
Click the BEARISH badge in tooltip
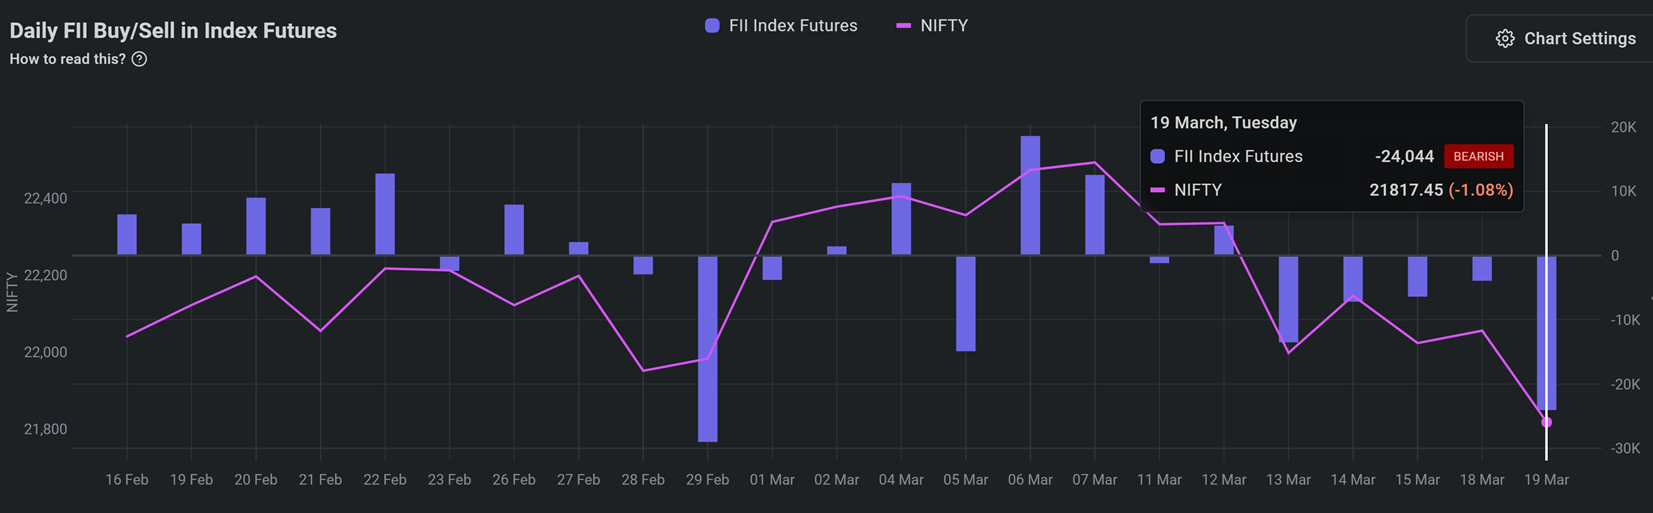pyautogui.click(x=1478, y=157)
